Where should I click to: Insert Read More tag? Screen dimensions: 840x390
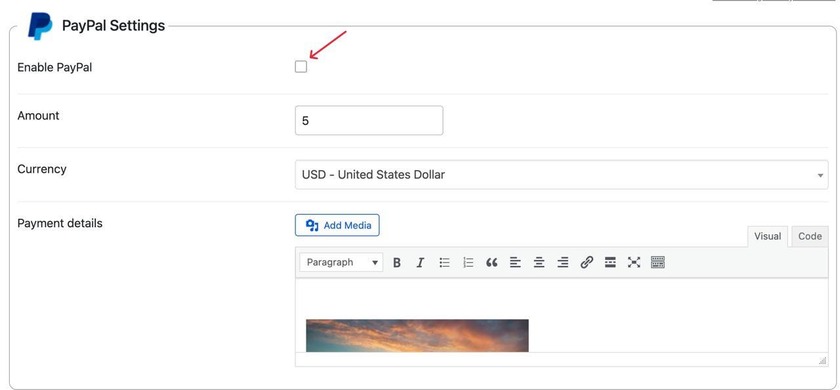[x=610, y=262]
